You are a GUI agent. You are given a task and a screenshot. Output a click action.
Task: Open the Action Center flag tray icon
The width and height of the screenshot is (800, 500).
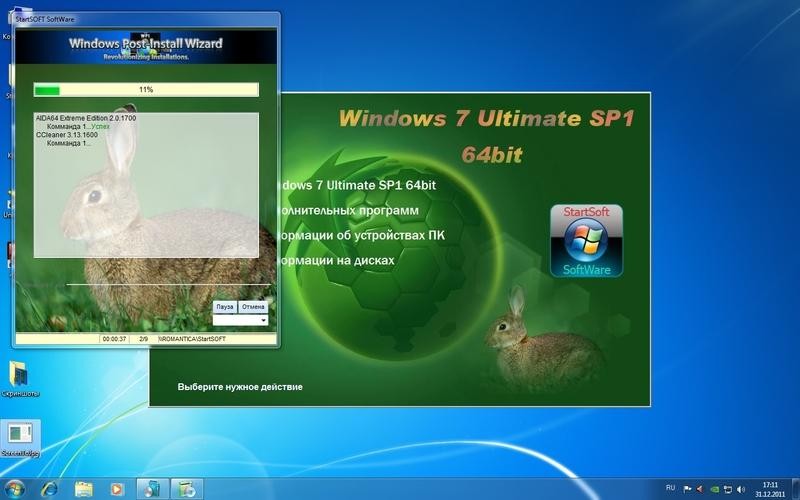(x=687, y=489)
